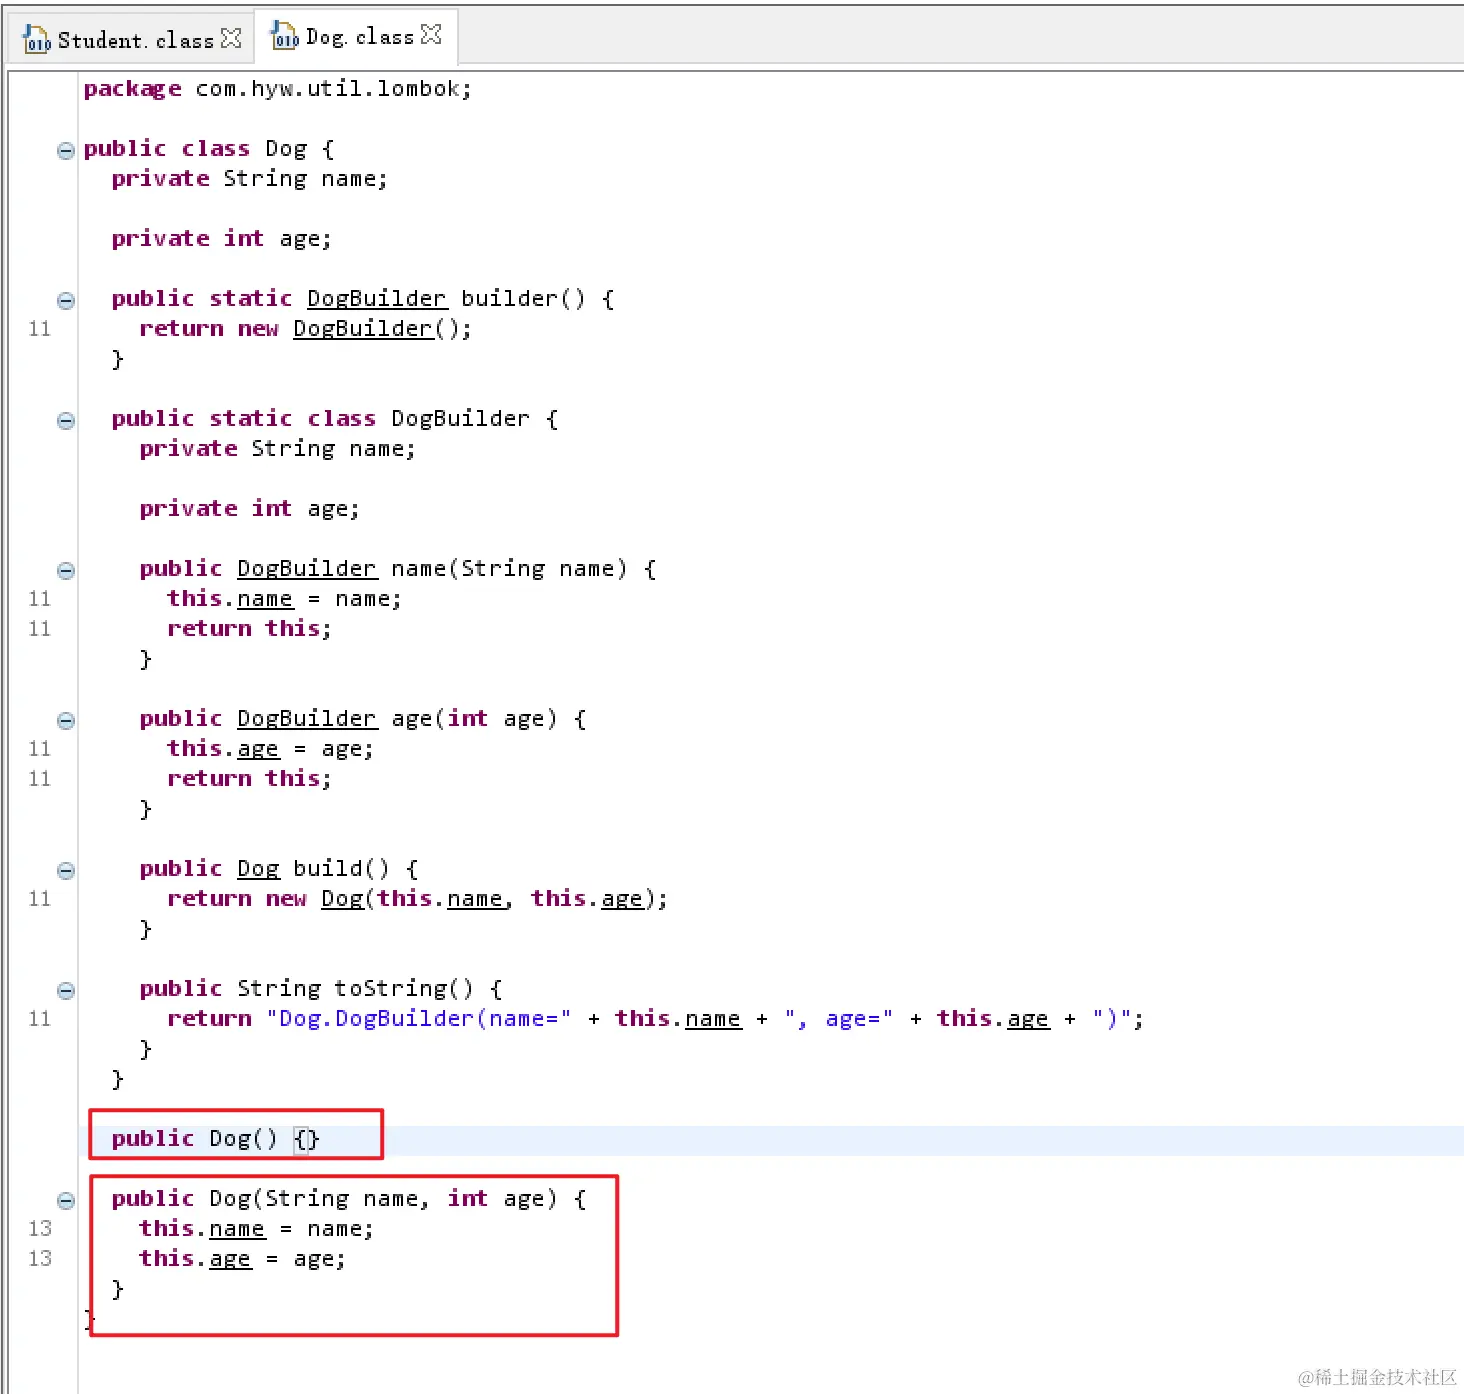Collapse the Dog build() method
Viewport: 1464px width, 1394px height.
[x=66, y=871]
